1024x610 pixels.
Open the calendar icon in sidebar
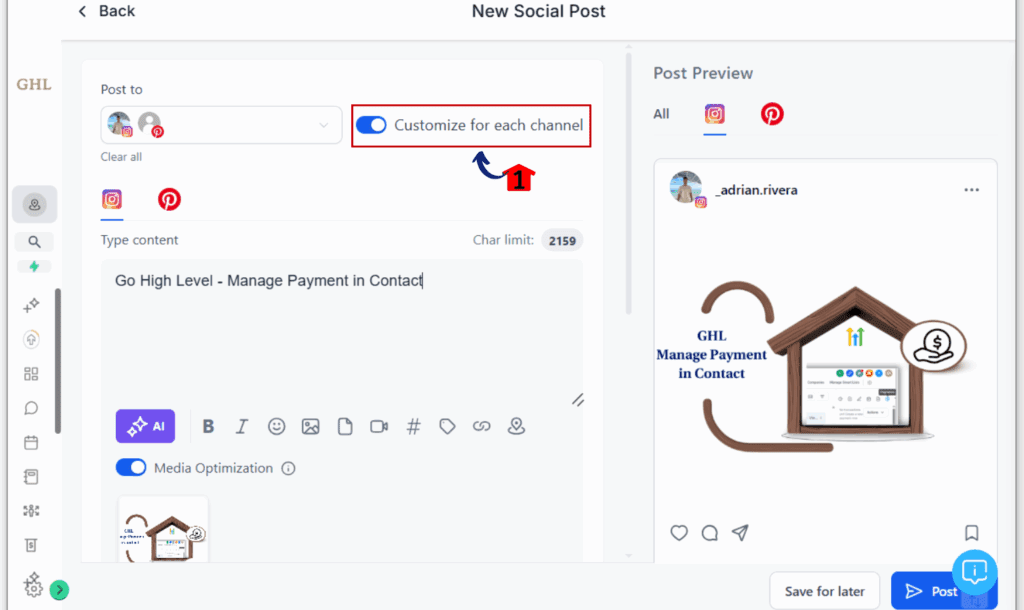coord(31,443)
